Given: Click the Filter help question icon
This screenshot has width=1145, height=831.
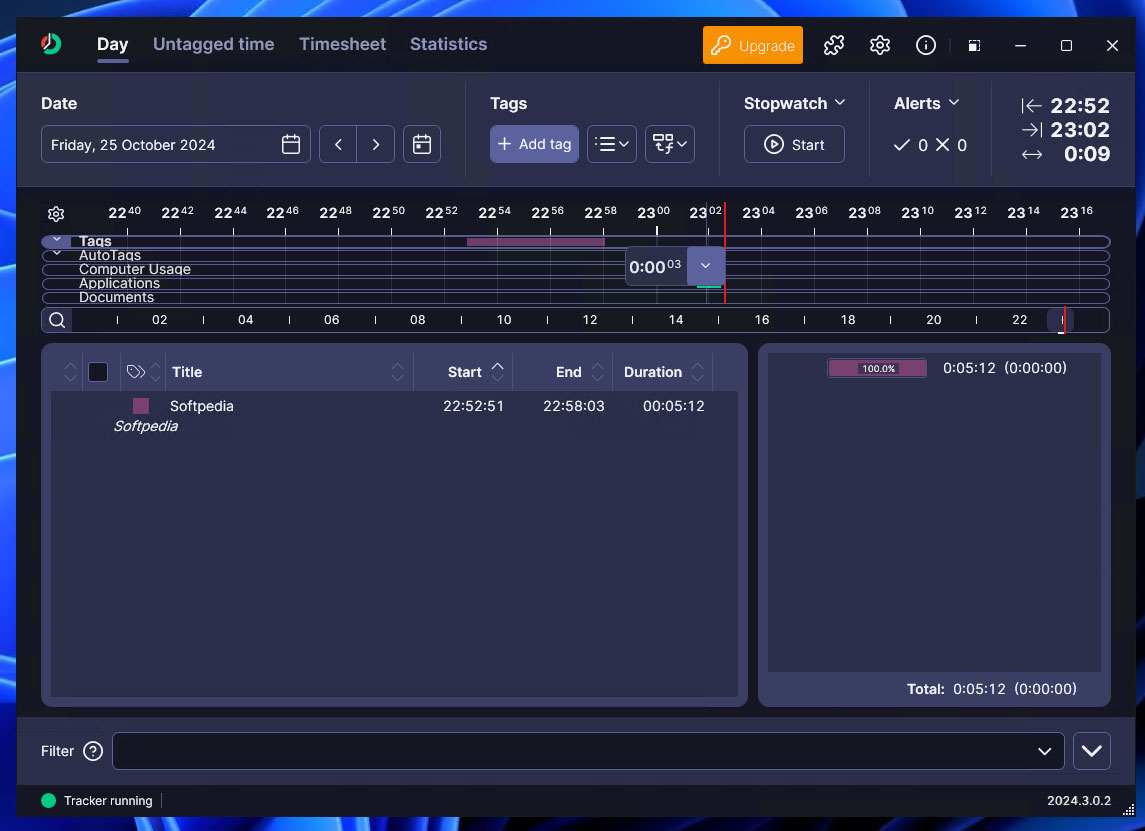Looking at the screenshot, I should tap(93, 751).
